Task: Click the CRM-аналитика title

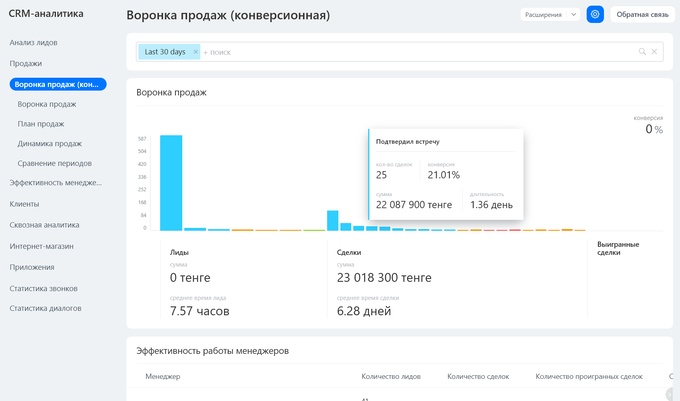Action: (46, 13)
